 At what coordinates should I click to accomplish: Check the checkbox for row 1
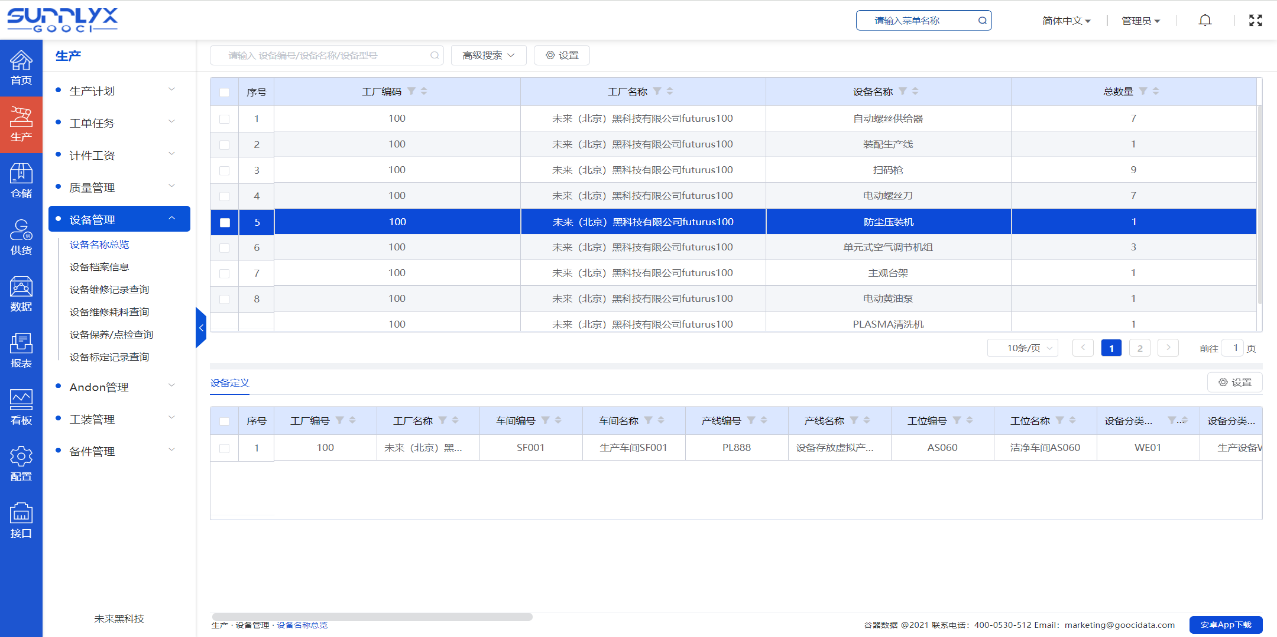point(225,119)
